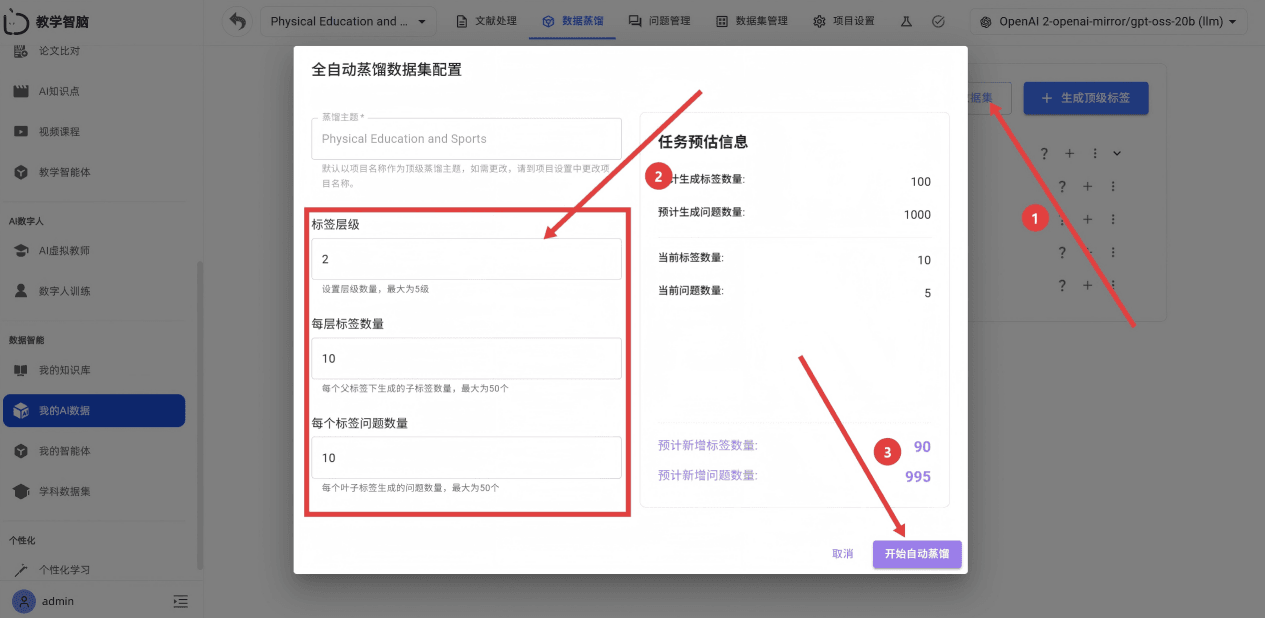Click the 学科数据集 graduation cap icon
This screenshot has width=1265, height=618.
pyautogui.click(x=21, y=492)
